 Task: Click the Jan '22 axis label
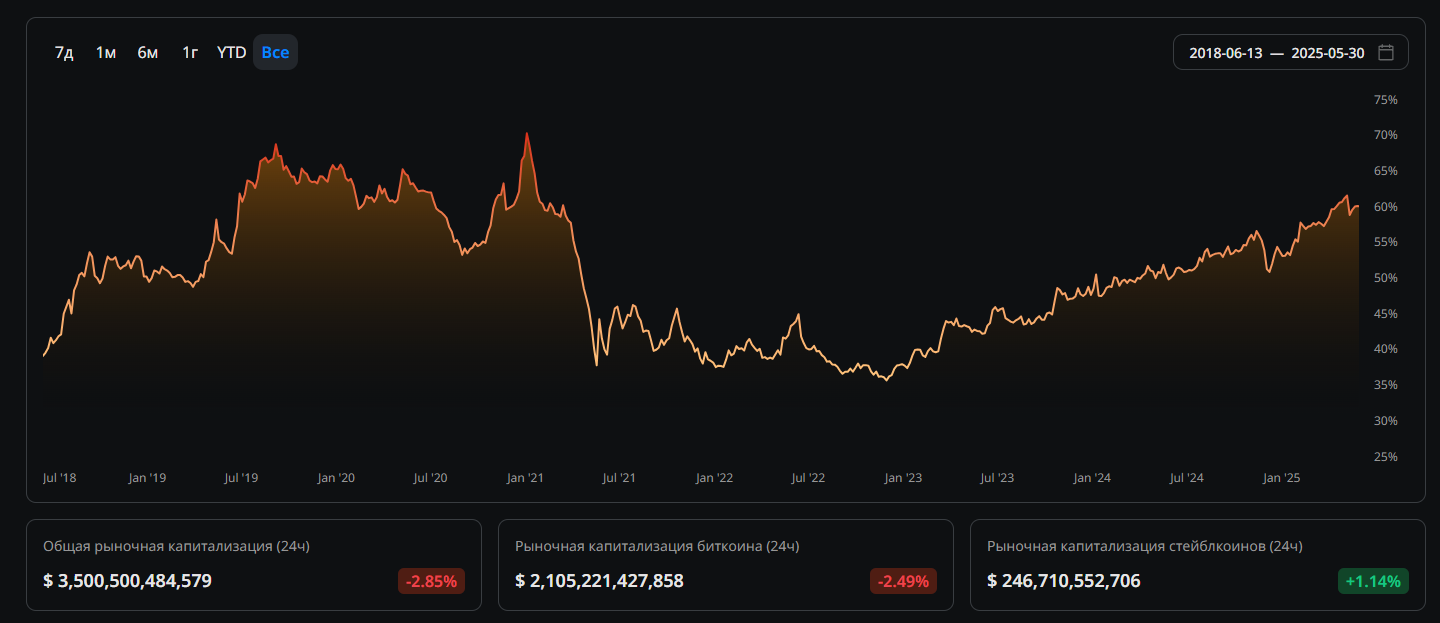pos(714,478)
